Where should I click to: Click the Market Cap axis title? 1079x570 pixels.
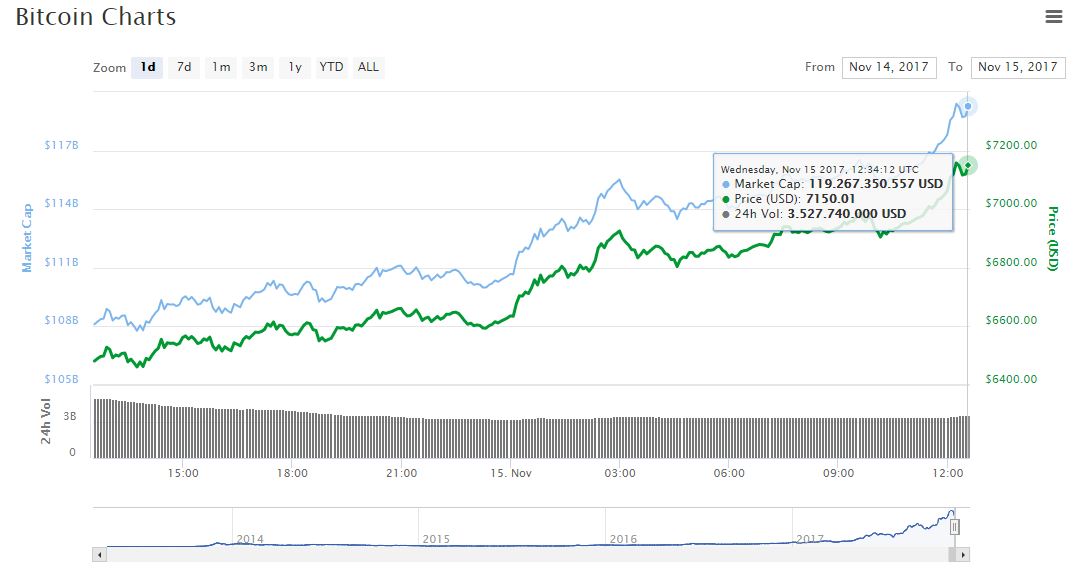[x=27, y=238]
